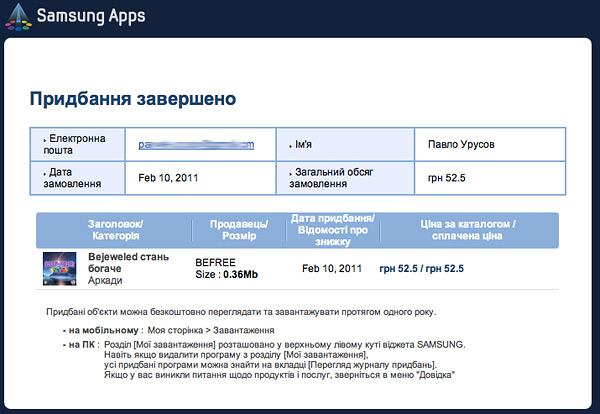600x414 pixels.
Task: Select the 'Придбання завершено' heading
Action: click(133, 99)
